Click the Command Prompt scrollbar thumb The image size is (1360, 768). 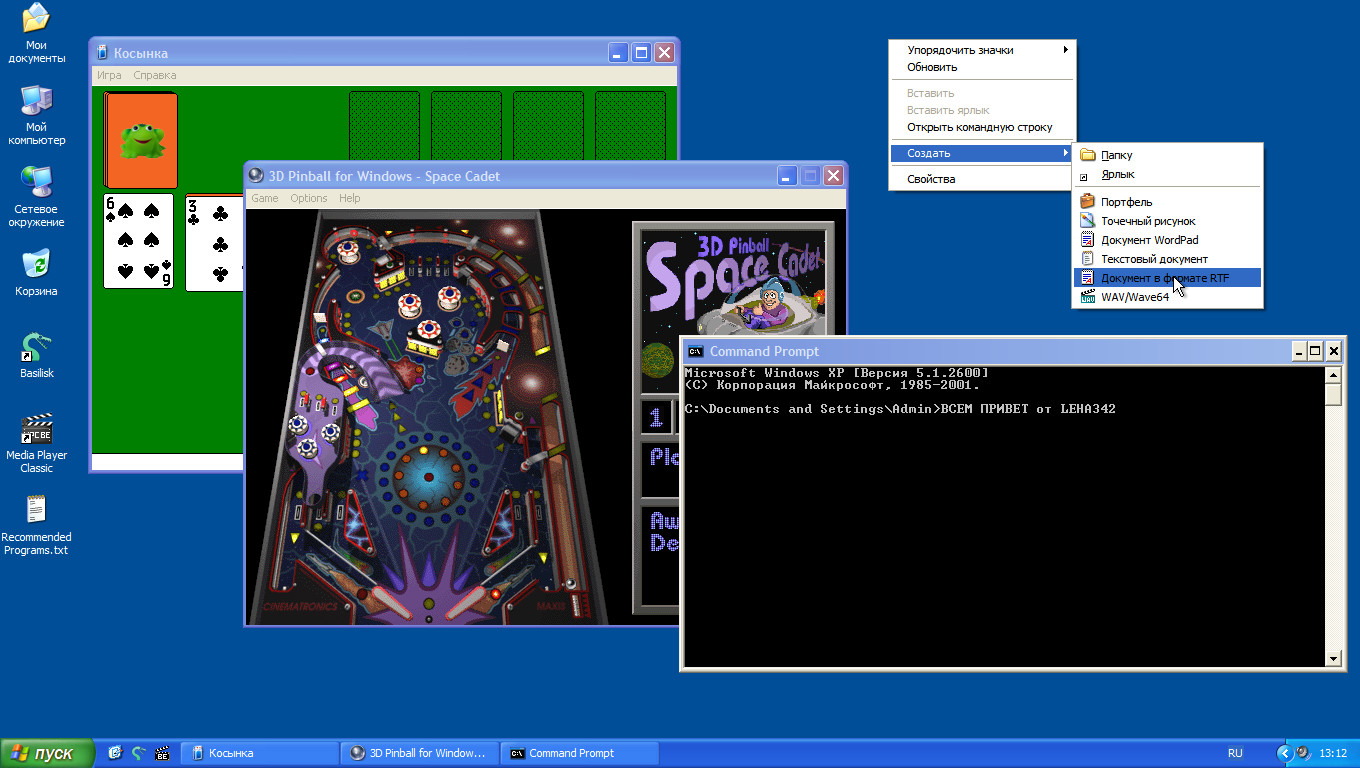click(1333, 395)
